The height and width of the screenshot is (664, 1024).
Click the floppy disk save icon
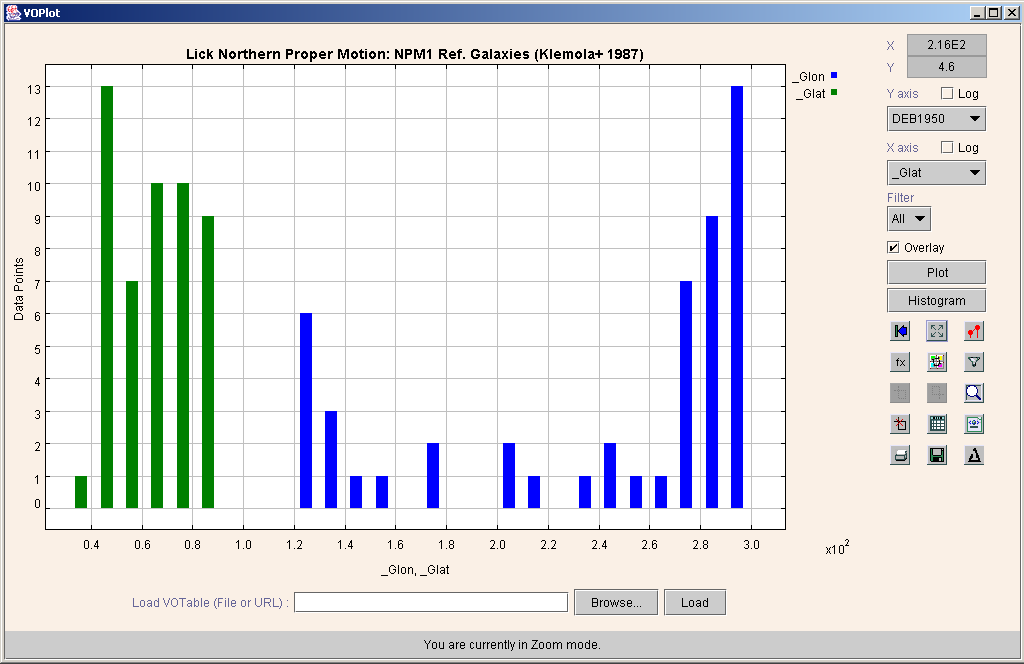point(936,455)
